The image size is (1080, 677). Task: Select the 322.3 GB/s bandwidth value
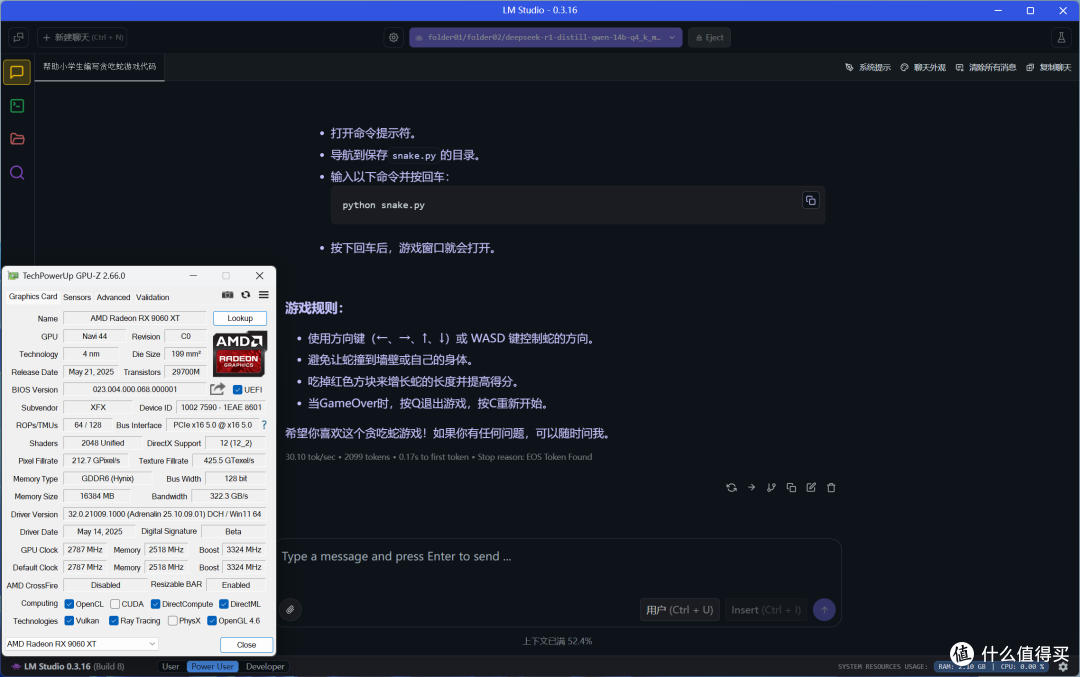(229, 496)
